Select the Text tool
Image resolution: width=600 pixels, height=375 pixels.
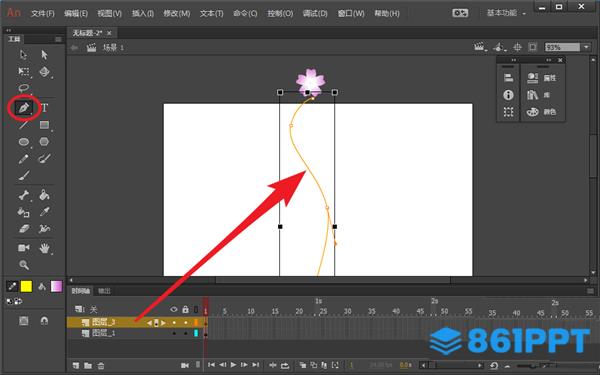44,108
